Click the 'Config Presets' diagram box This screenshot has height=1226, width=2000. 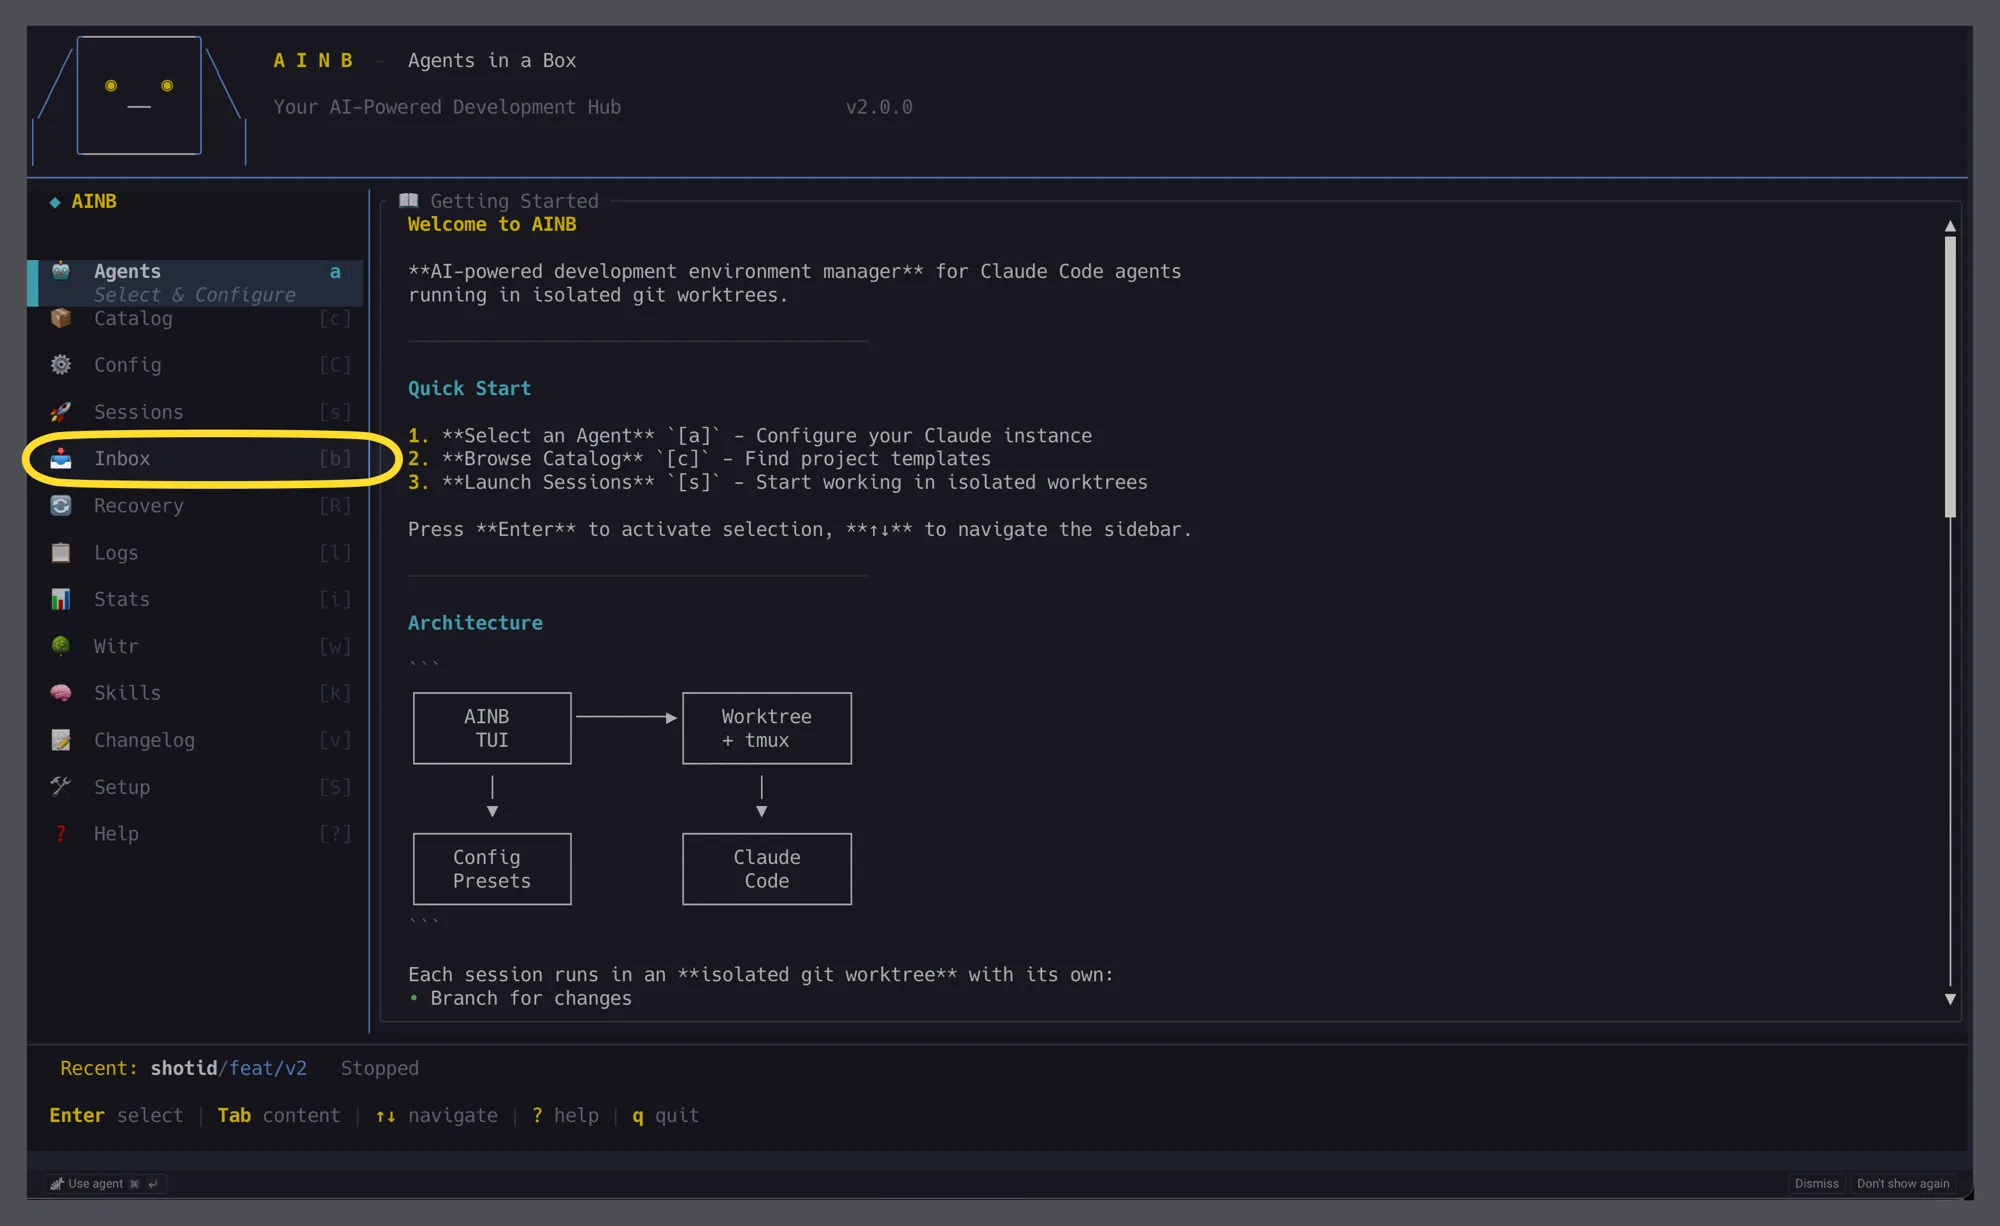[x=492, y=869]
